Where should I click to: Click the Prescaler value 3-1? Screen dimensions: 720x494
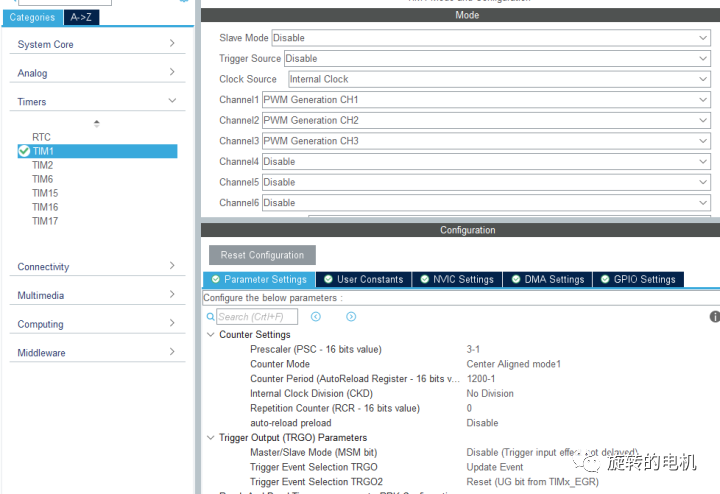(x=473, y=349)
